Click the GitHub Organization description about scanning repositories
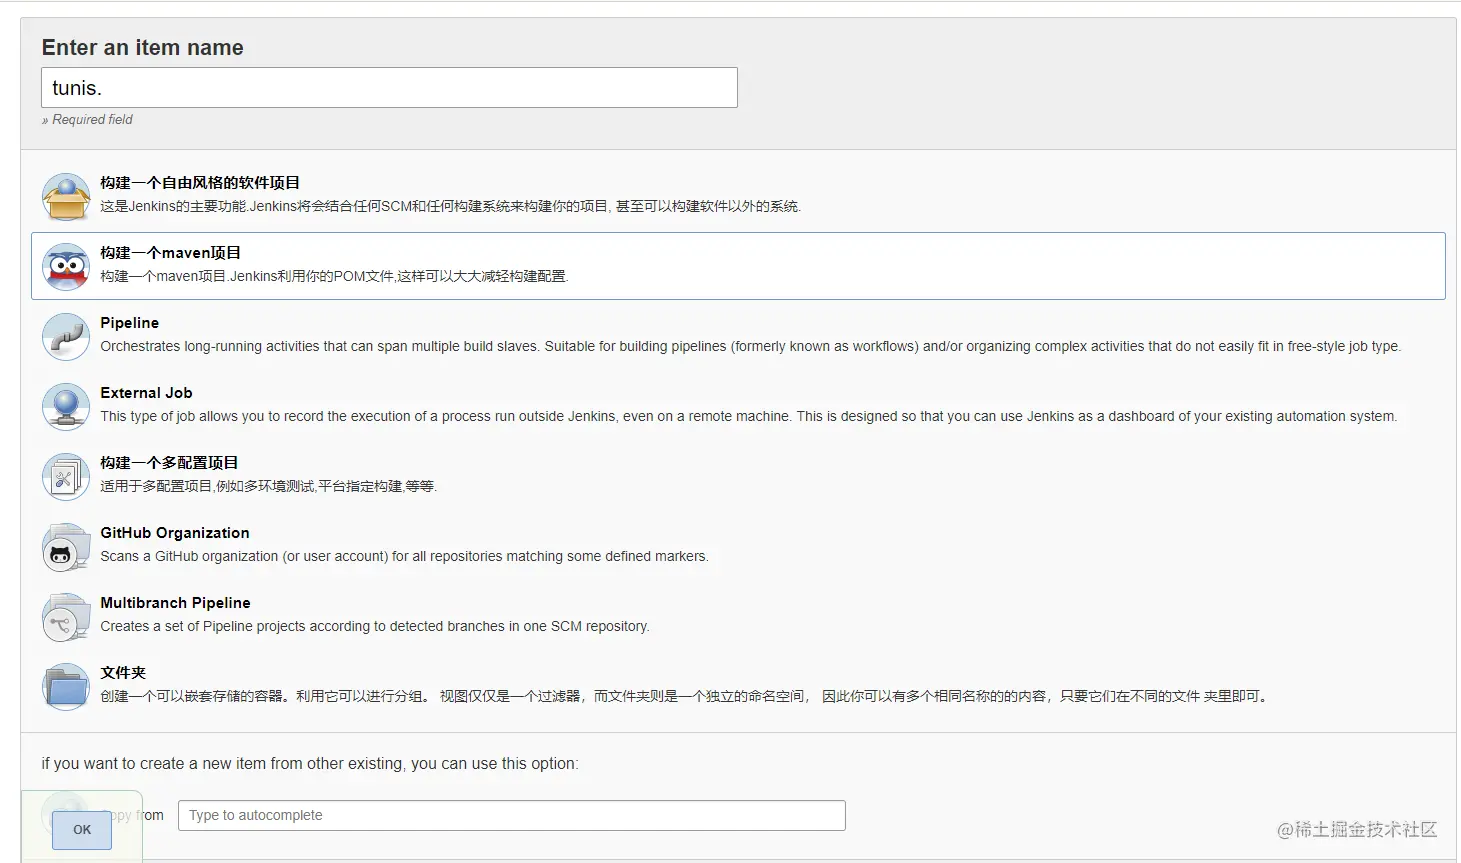 [404, 556]
